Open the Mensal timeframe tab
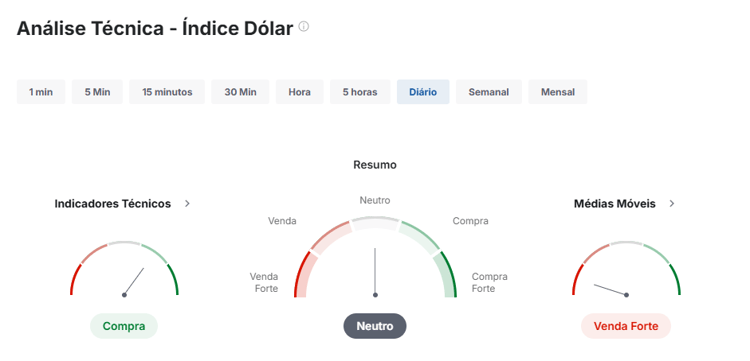 tap(558, 92)
